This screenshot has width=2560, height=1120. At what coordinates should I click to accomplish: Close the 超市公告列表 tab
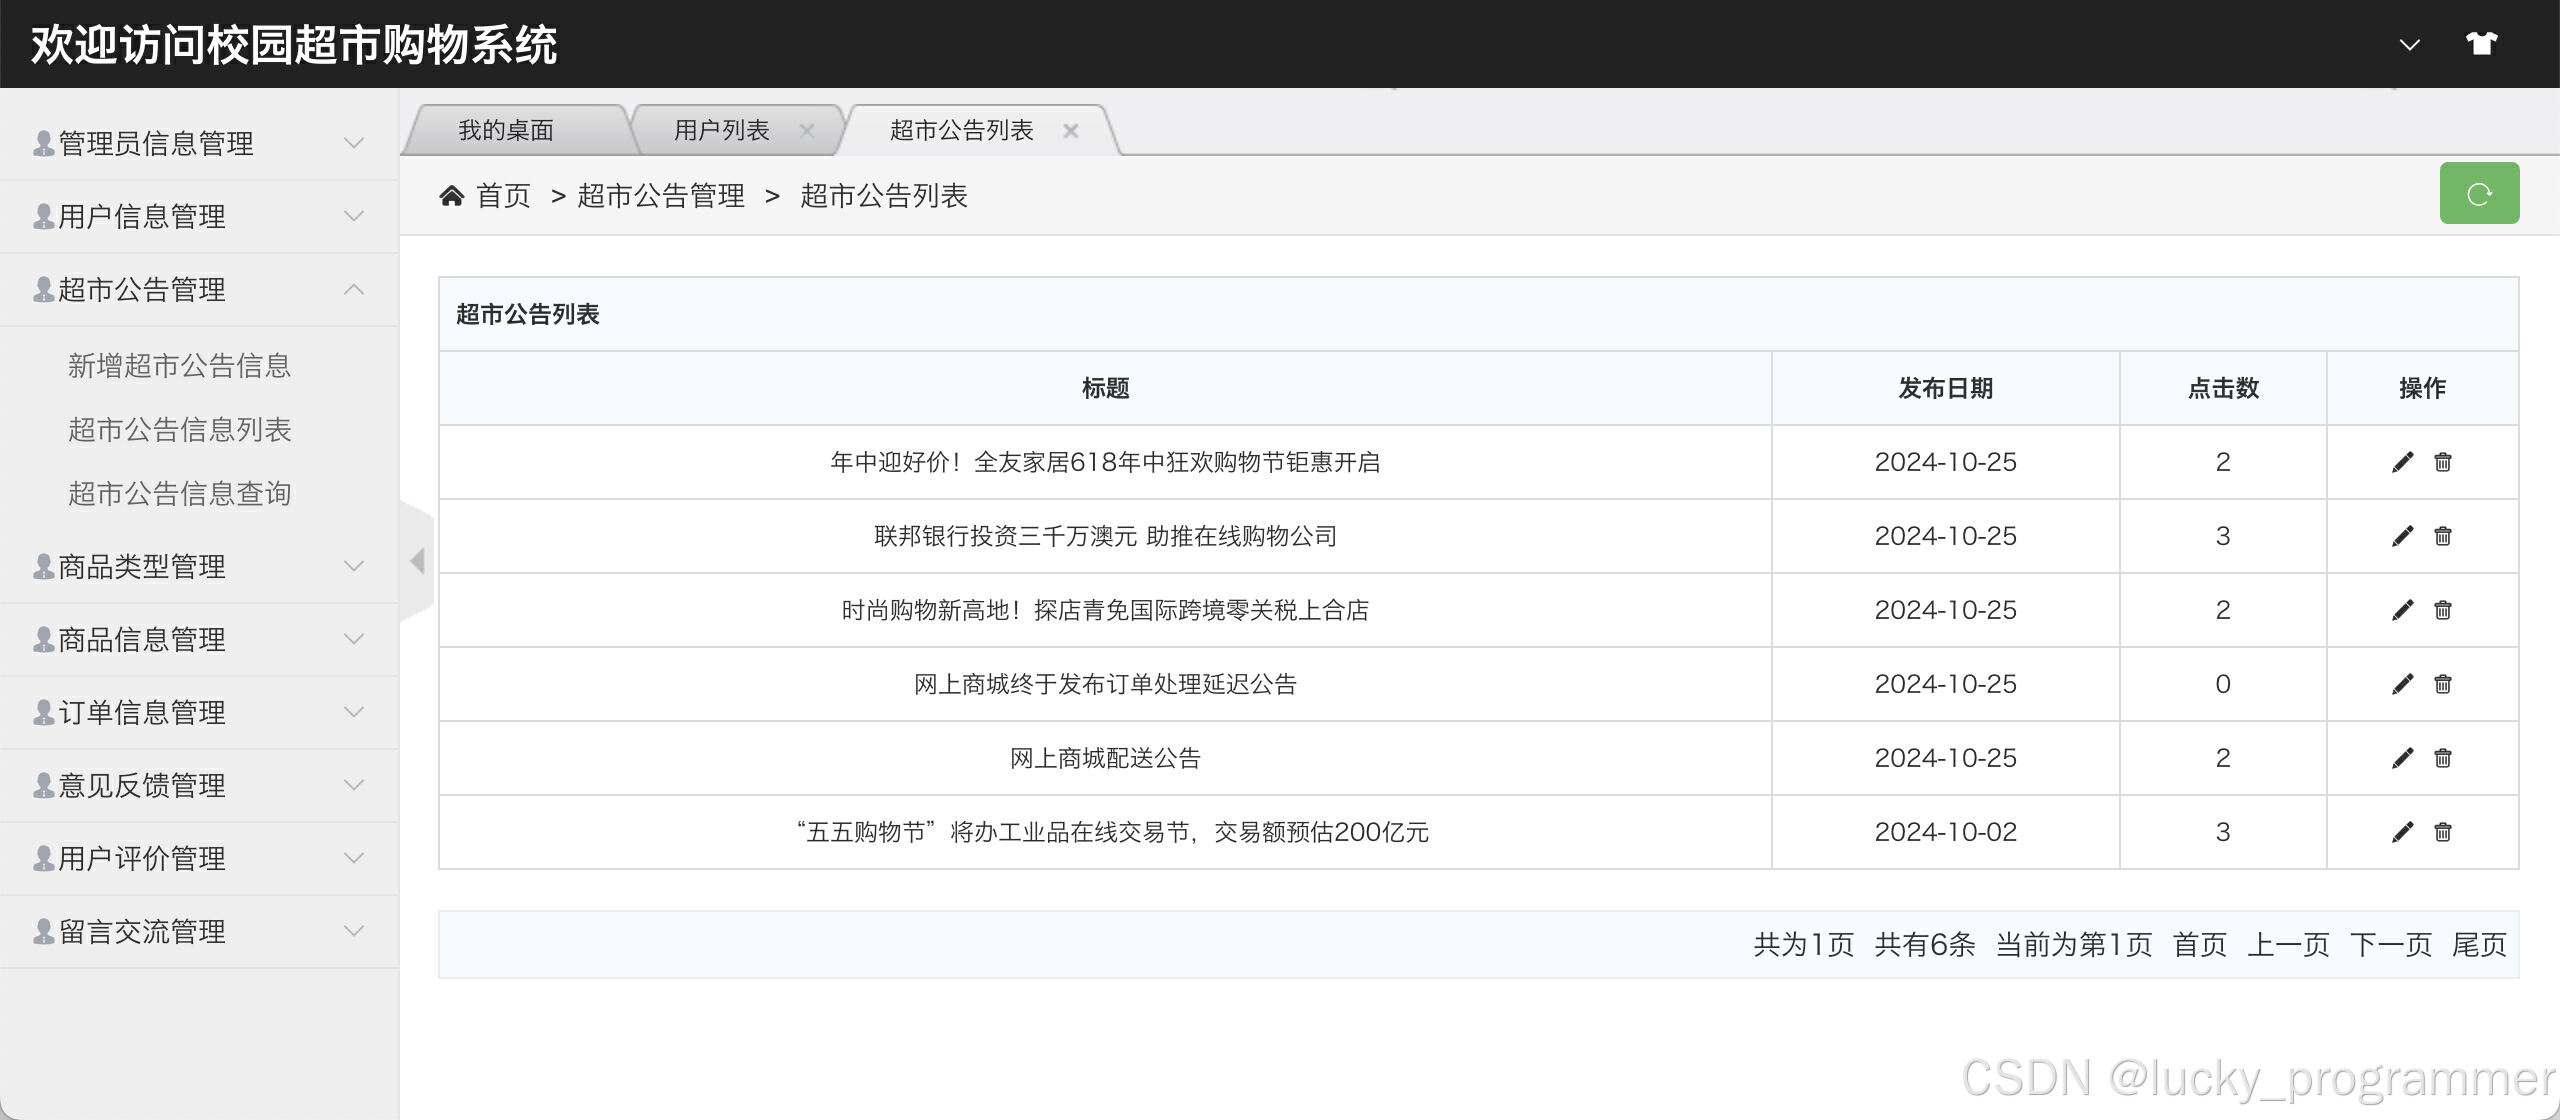[1070, 131]
